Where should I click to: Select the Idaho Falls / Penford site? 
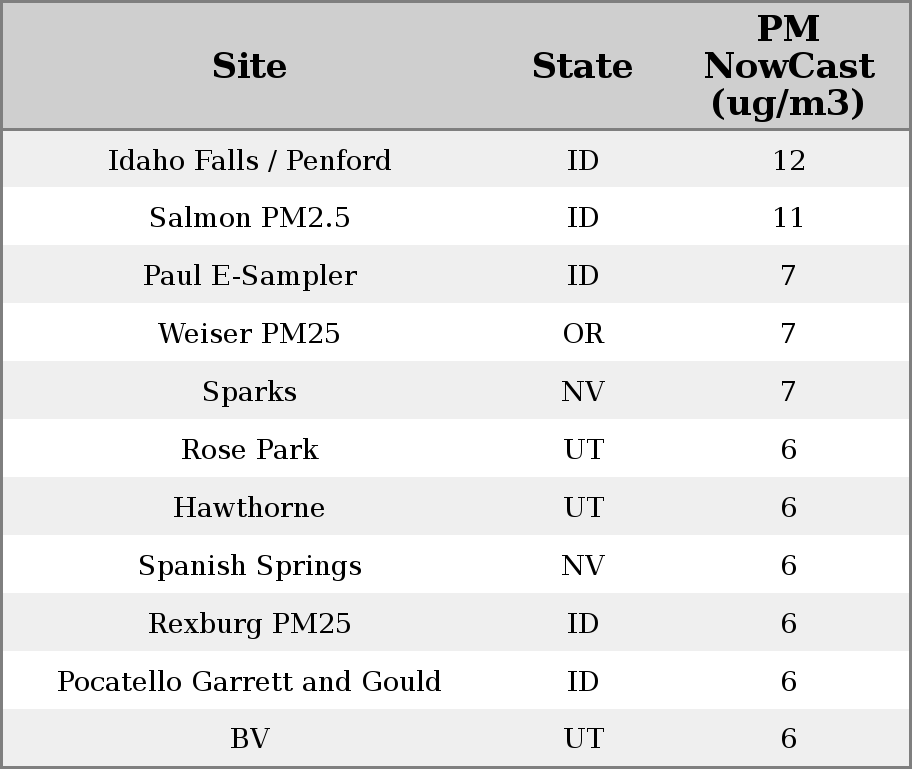(x=249, y=160)
